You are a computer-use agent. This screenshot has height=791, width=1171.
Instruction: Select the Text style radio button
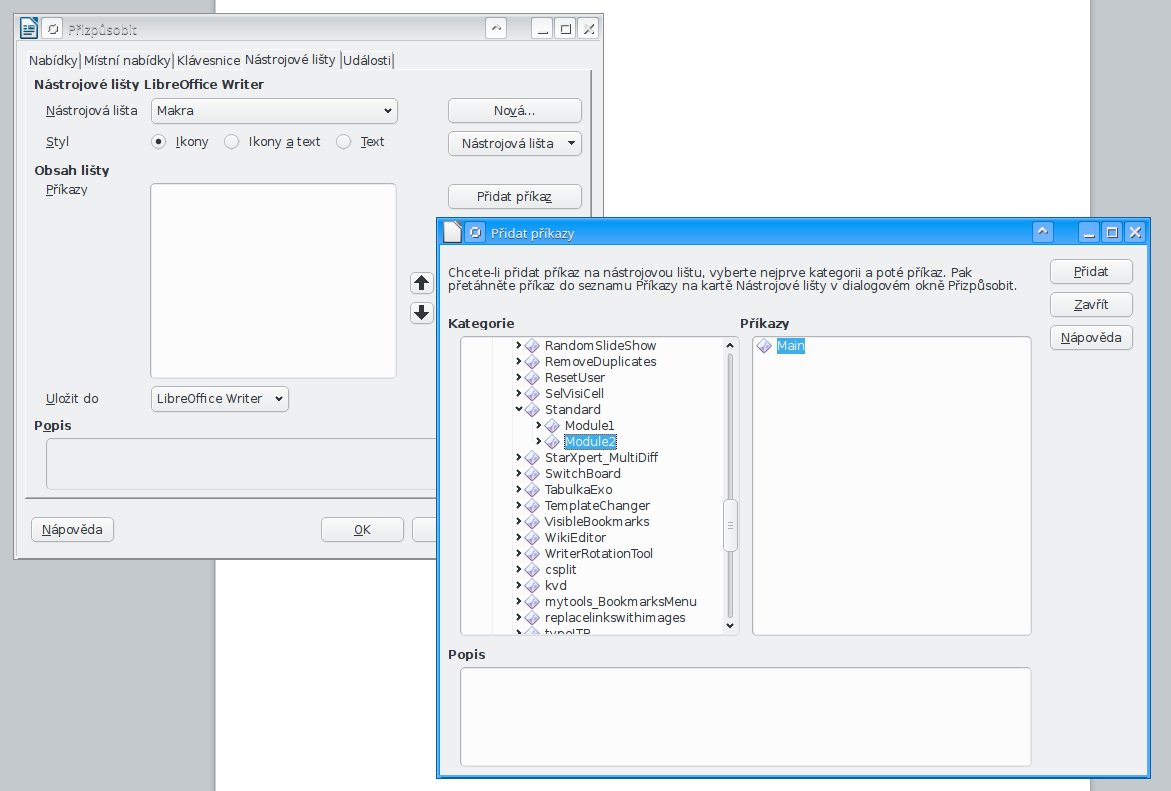point(344,141)
